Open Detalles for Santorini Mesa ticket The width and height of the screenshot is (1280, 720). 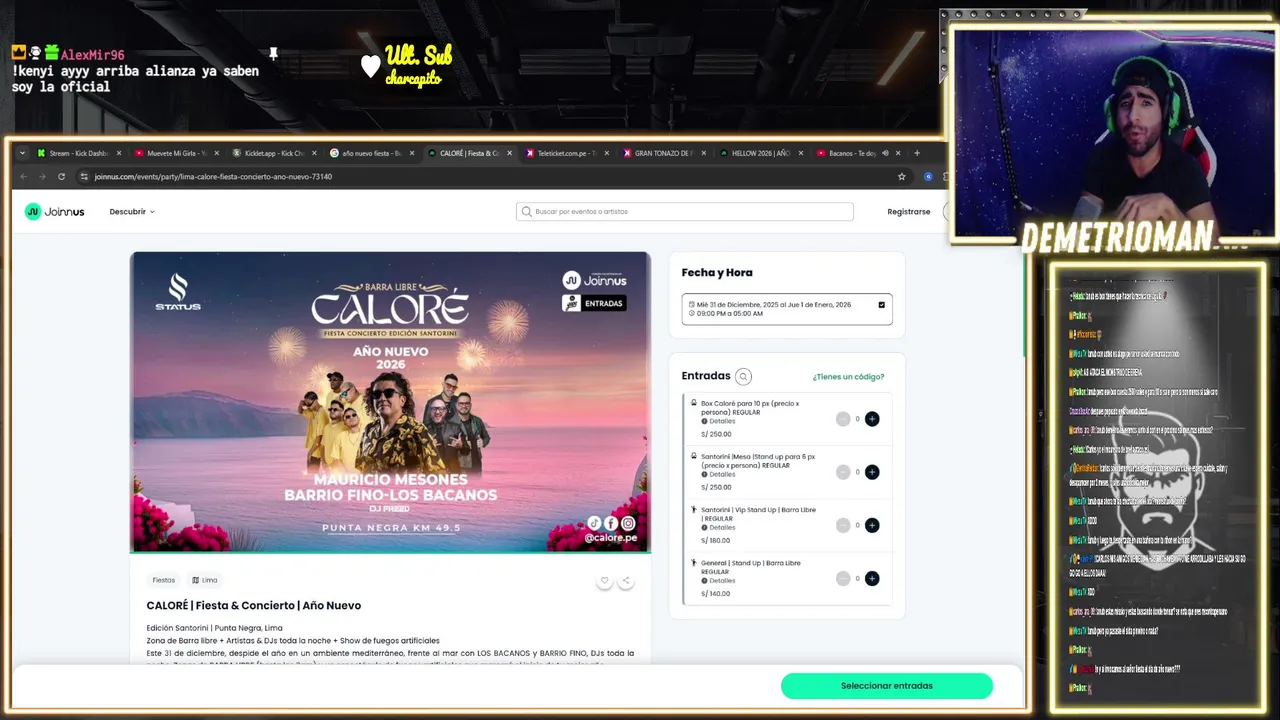coord(718,474)
